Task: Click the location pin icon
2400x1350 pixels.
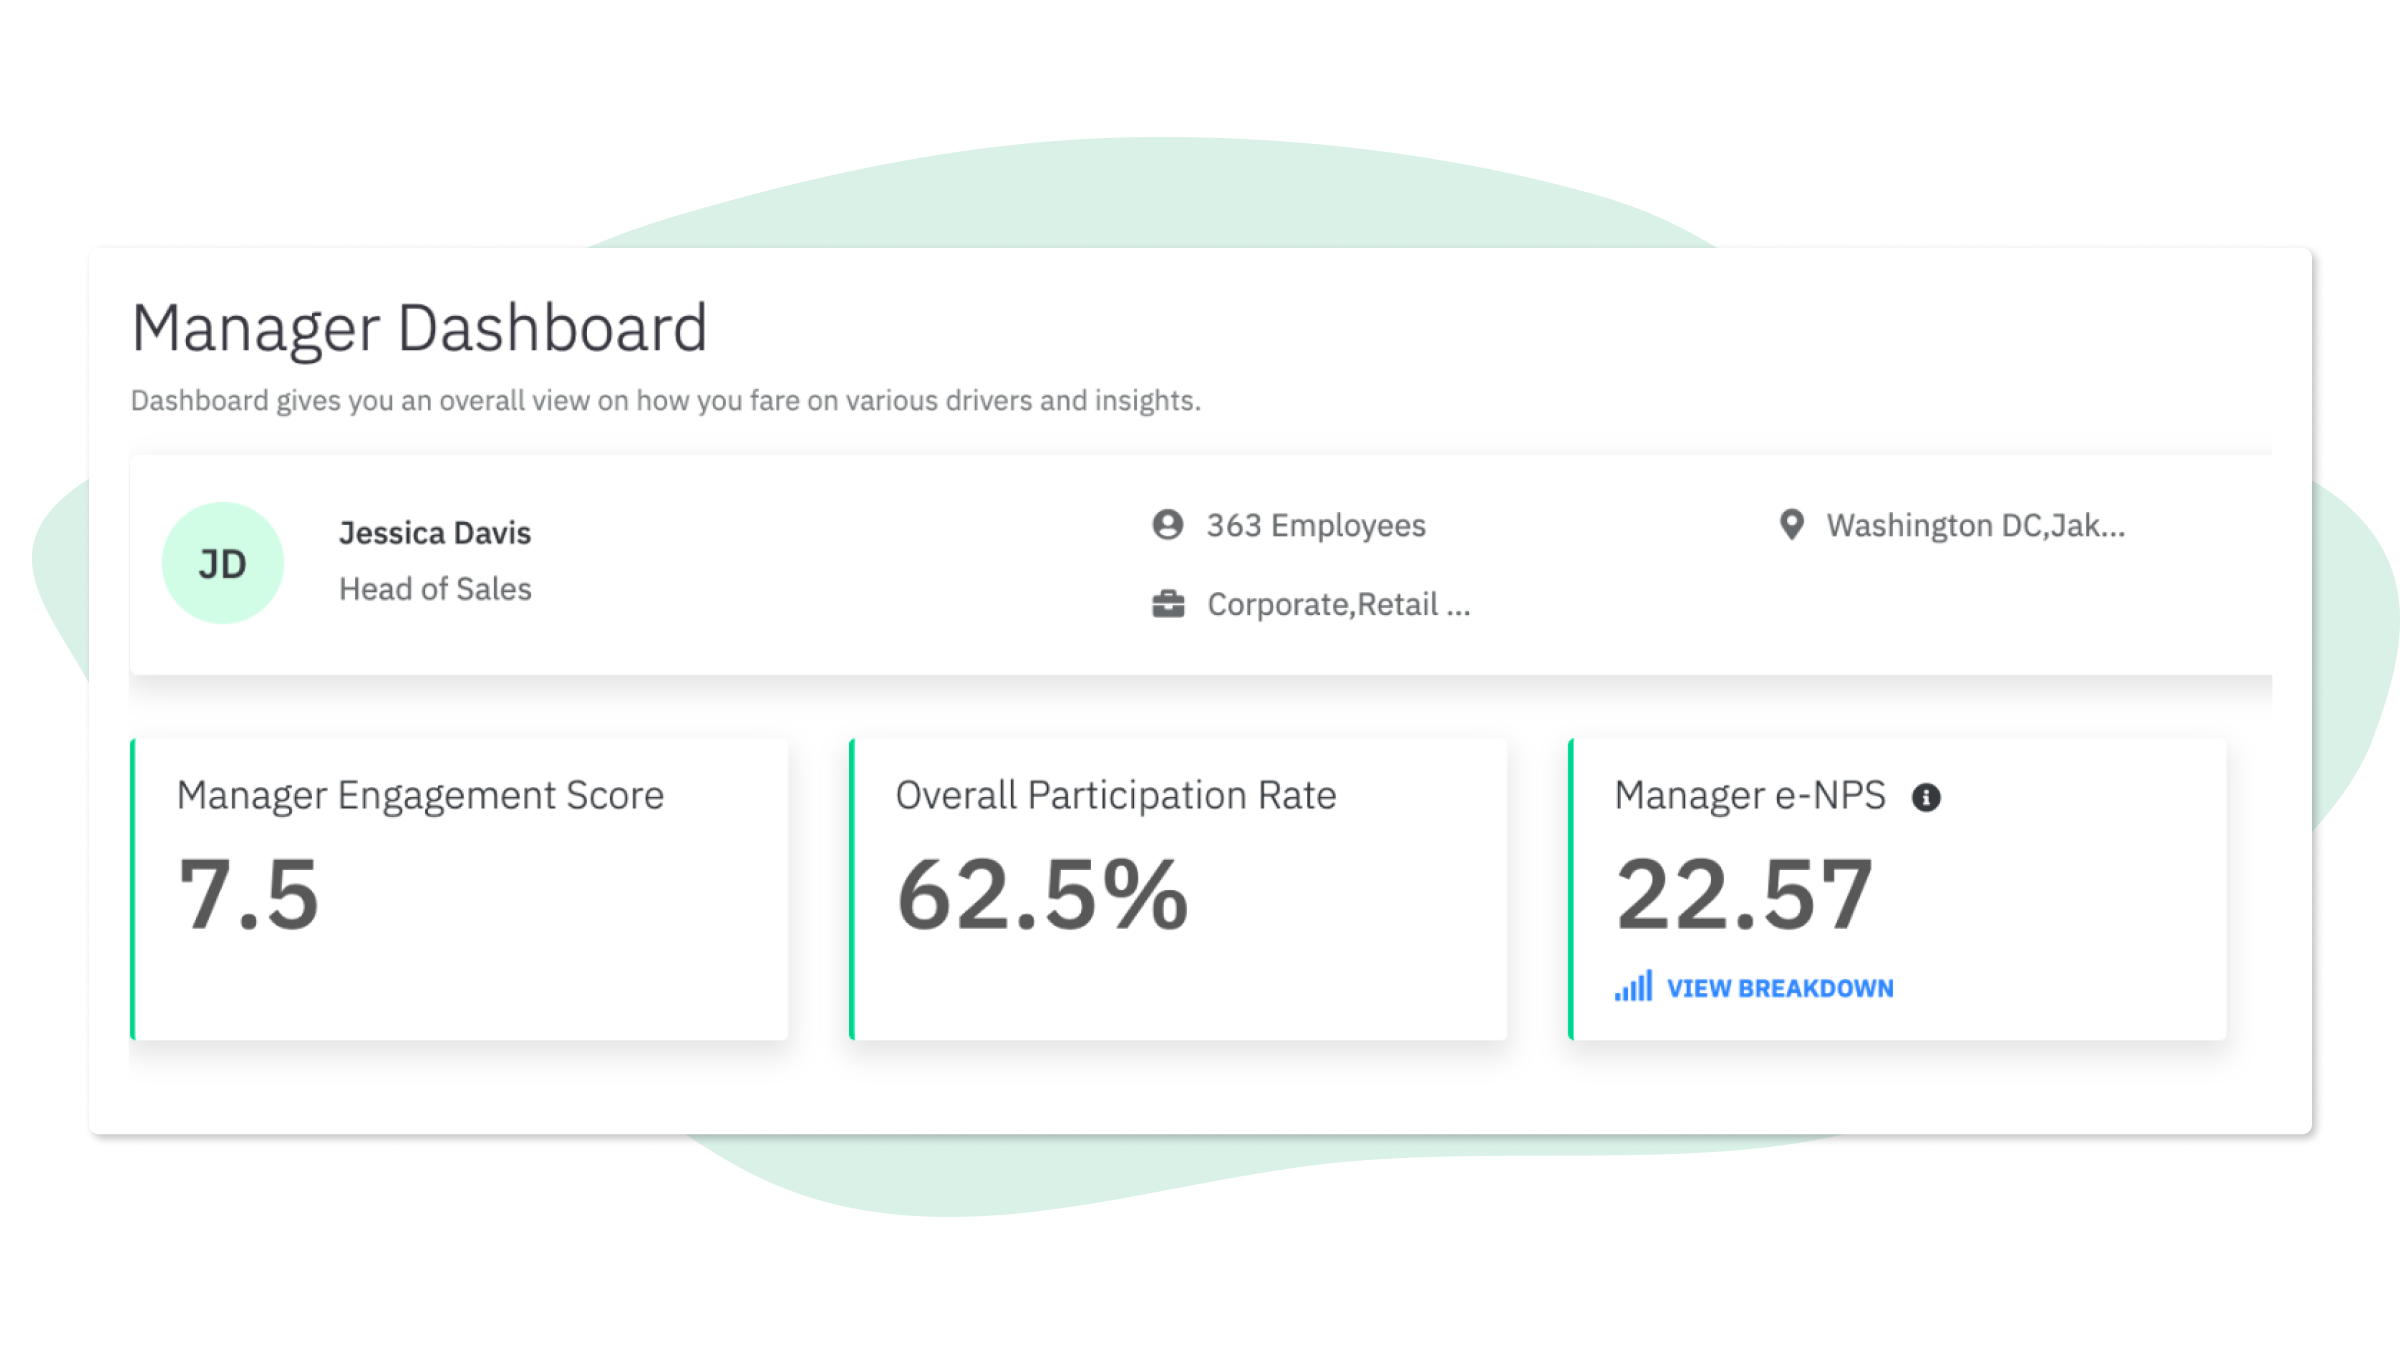Action: coord(1791,525)
